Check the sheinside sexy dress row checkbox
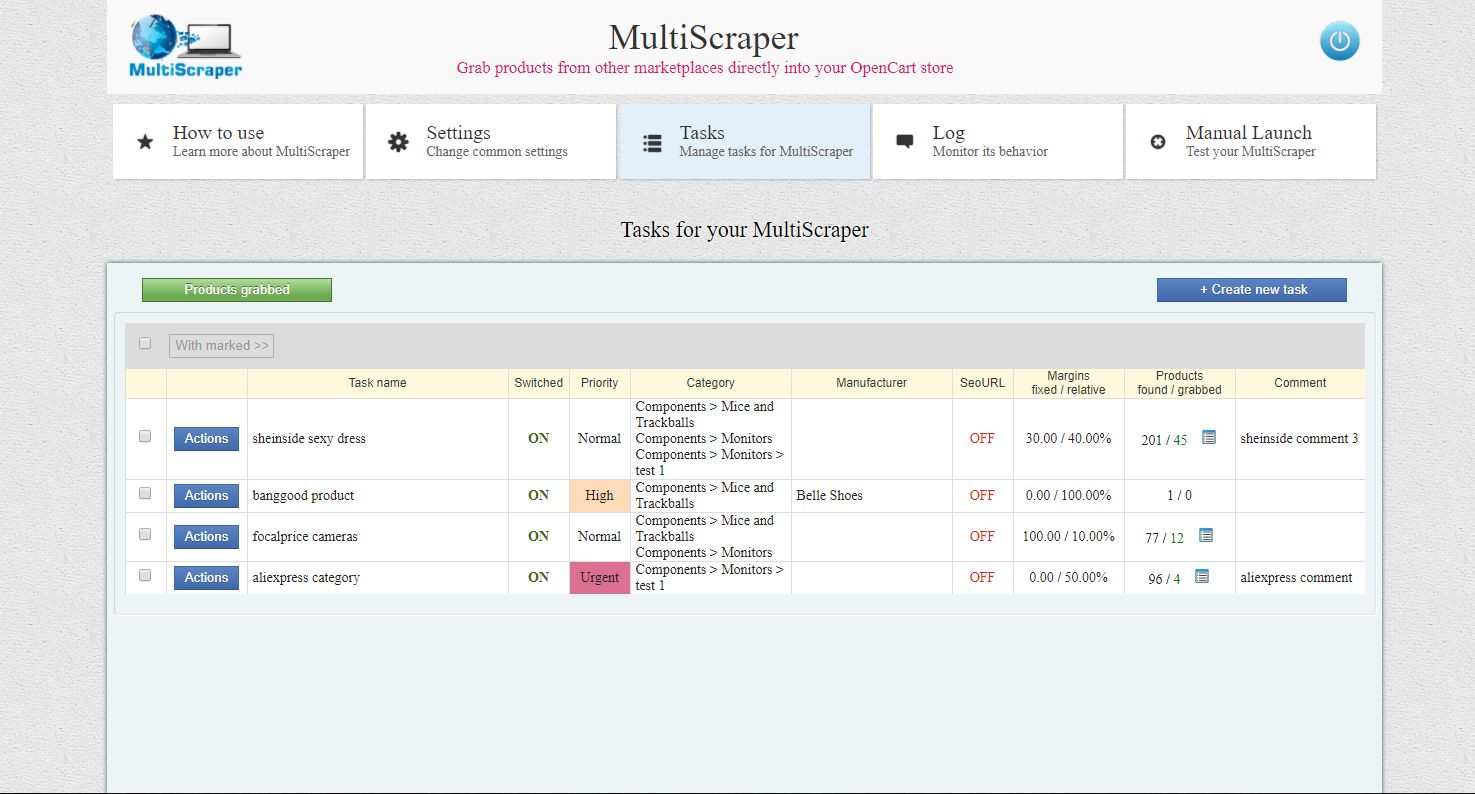The height and width of the screenshot is (794, 1475). pyautogui.click(x=145, y=436)
